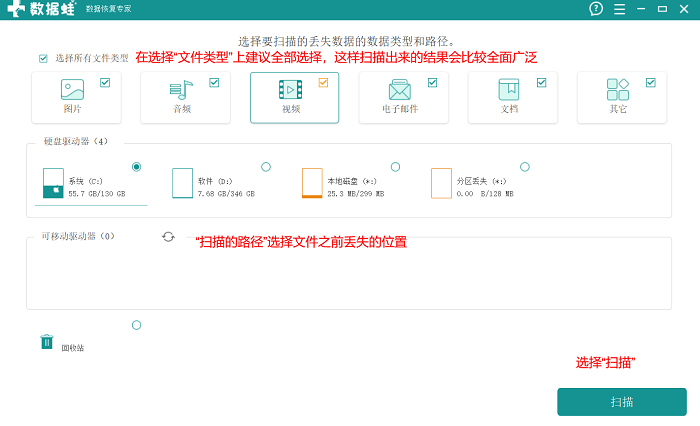Click the 其它 other types icon
This screenshot has height=426, width=700.
pyautogui.click(x=618, y=89)
